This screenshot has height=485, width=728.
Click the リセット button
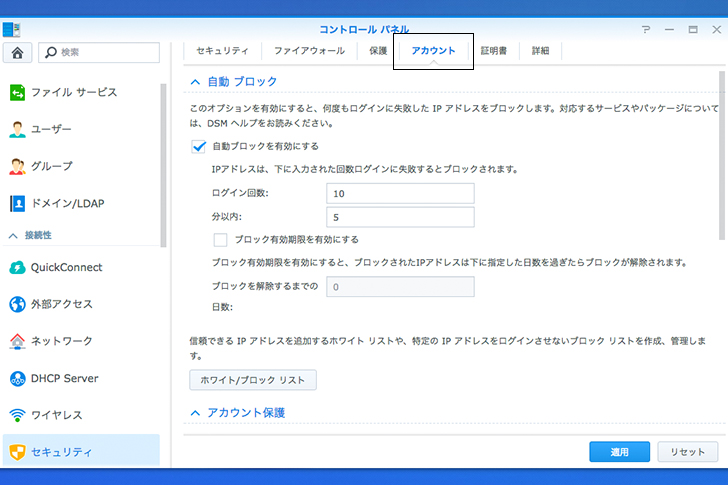(688, 452)
